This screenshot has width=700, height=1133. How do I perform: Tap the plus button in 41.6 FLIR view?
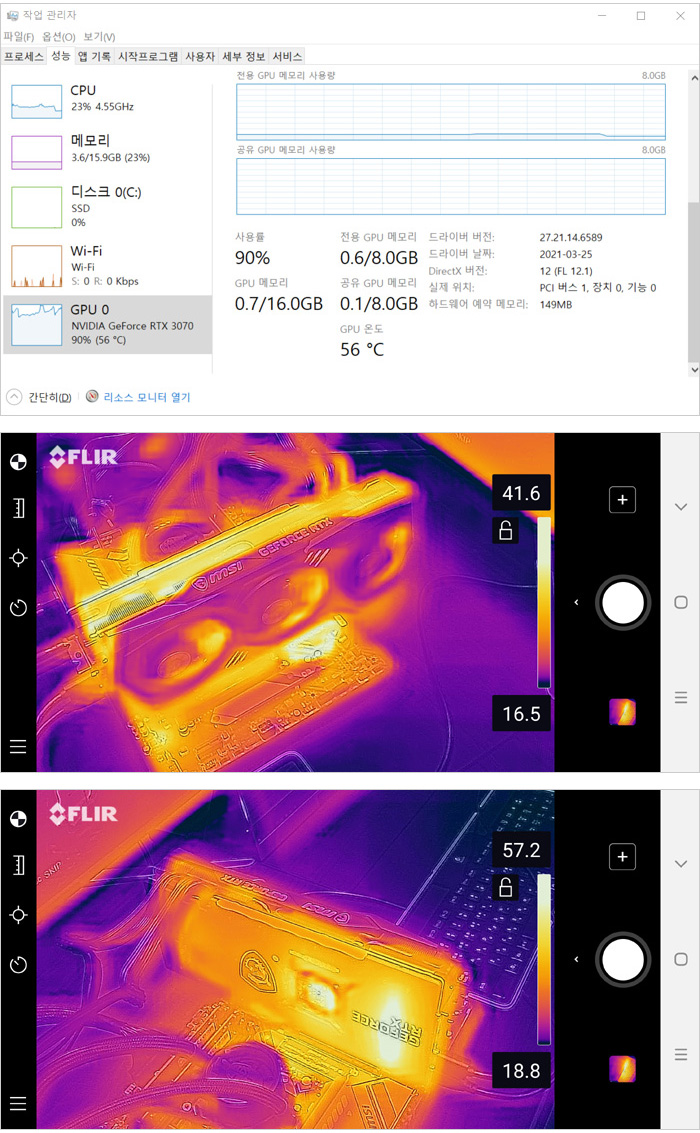point(623,500)
